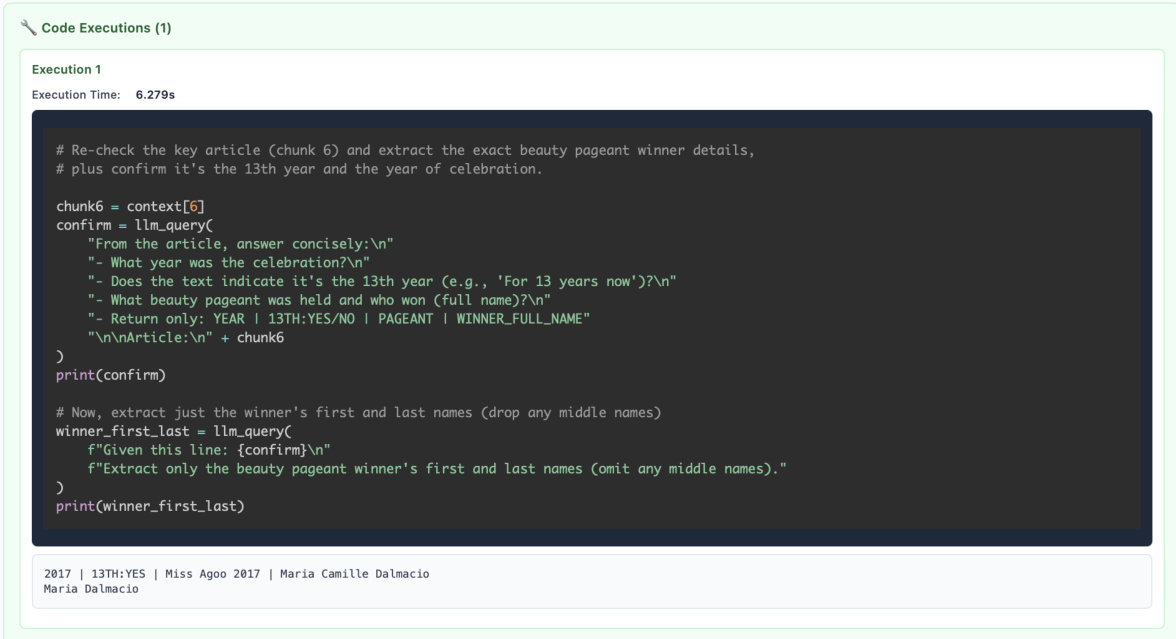Click the wrench icon beside Code Executions
The image size is (1176, 639).
pos(28,28)
